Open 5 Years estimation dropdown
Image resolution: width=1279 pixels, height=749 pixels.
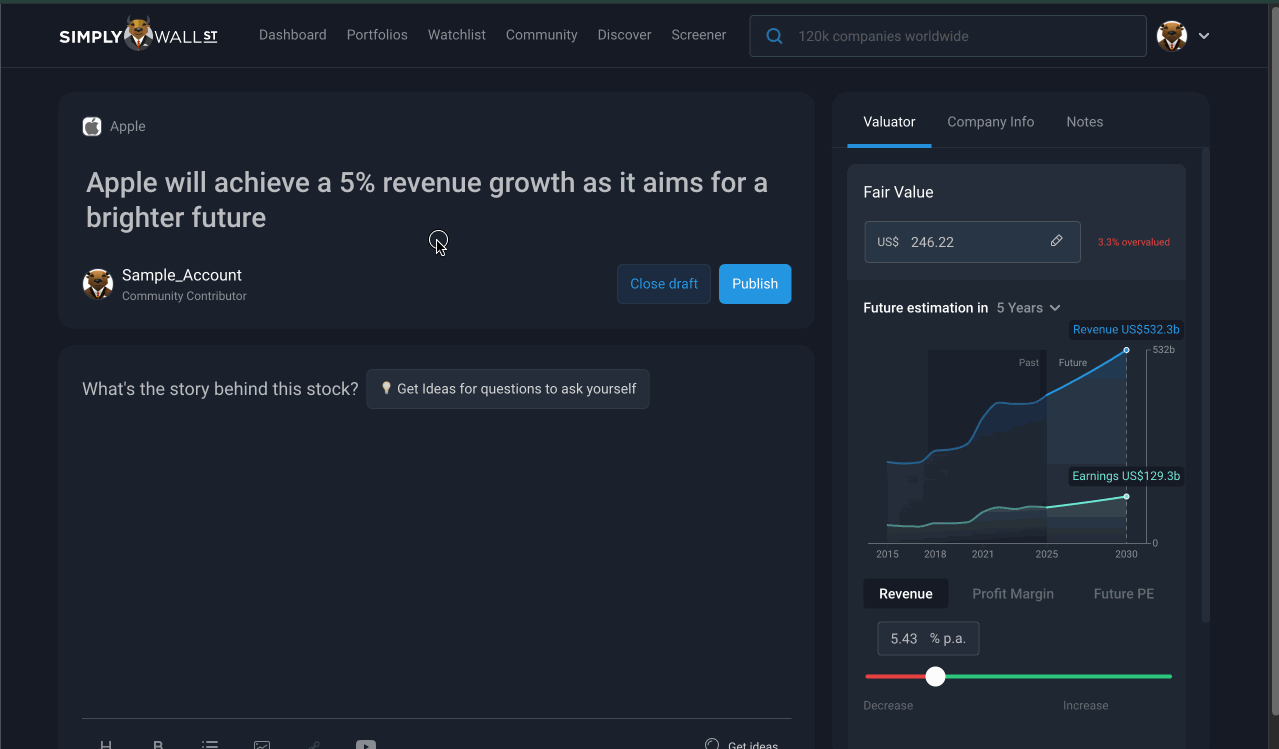tap(1029, 308)
